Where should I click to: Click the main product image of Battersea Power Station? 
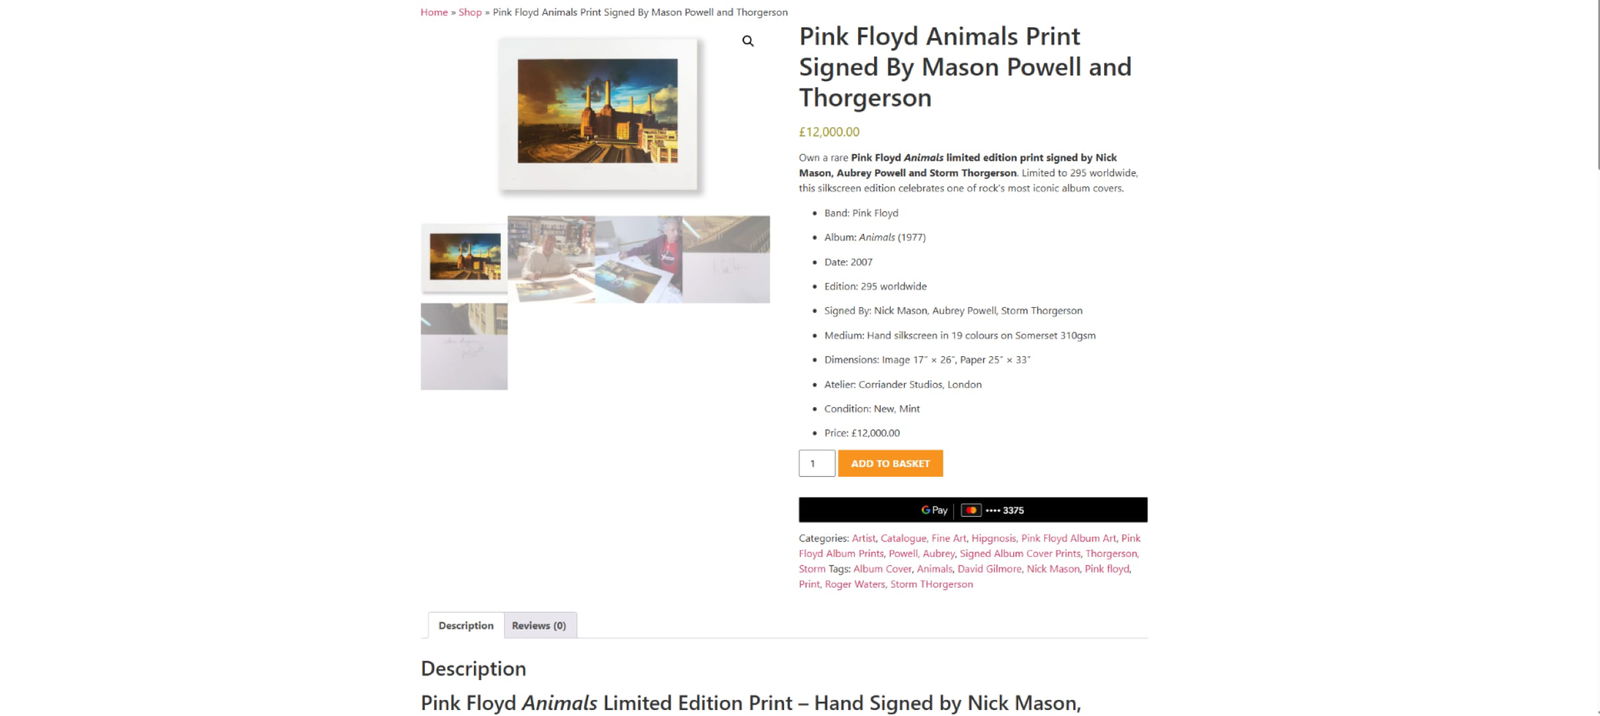[x=598, y=112]
